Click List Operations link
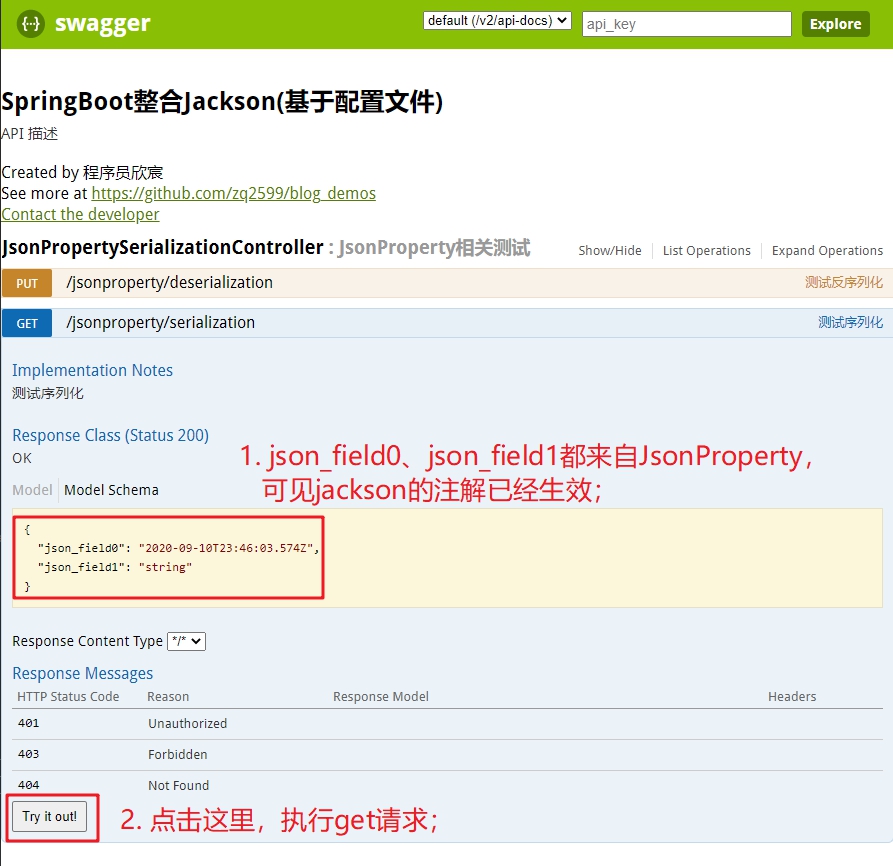 [x=706, y=251]
